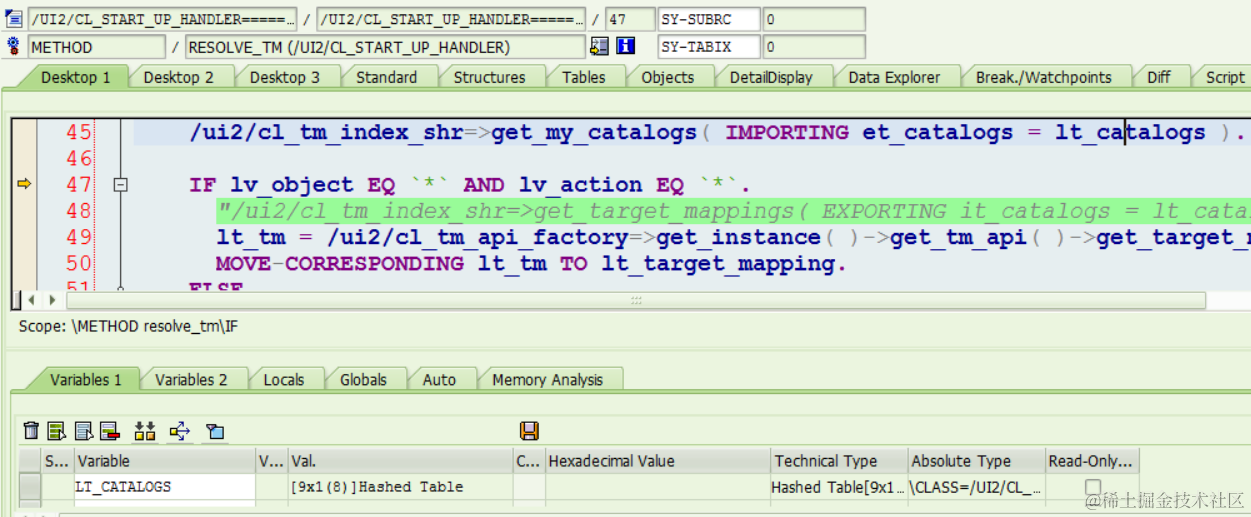This screenshot has height=517, width=1251.
Task: Click the SY-SUBRC value field
Action: 813,19
